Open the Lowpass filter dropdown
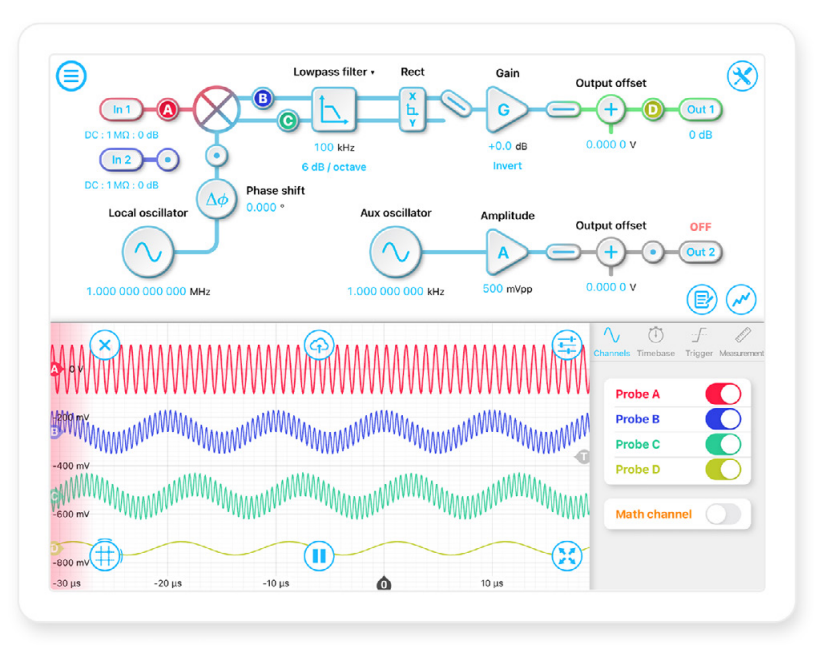The height and width of the screenshot is (651, 829). pos(334,72)
